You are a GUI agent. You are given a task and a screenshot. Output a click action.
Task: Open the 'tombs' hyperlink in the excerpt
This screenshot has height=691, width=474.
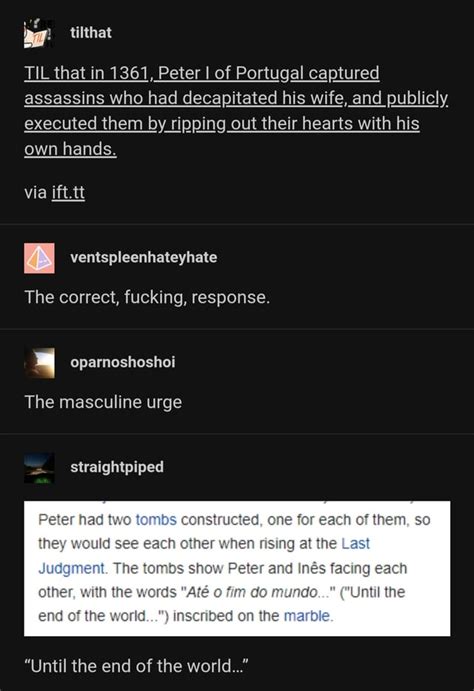tap(156, 520)
